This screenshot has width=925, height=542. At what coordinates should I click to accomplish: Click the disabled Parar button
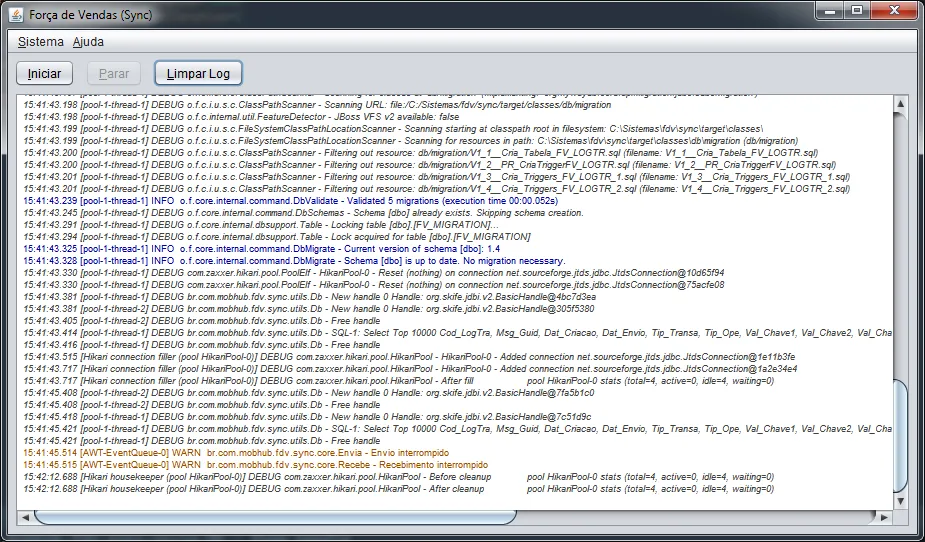tap(114, 74)
